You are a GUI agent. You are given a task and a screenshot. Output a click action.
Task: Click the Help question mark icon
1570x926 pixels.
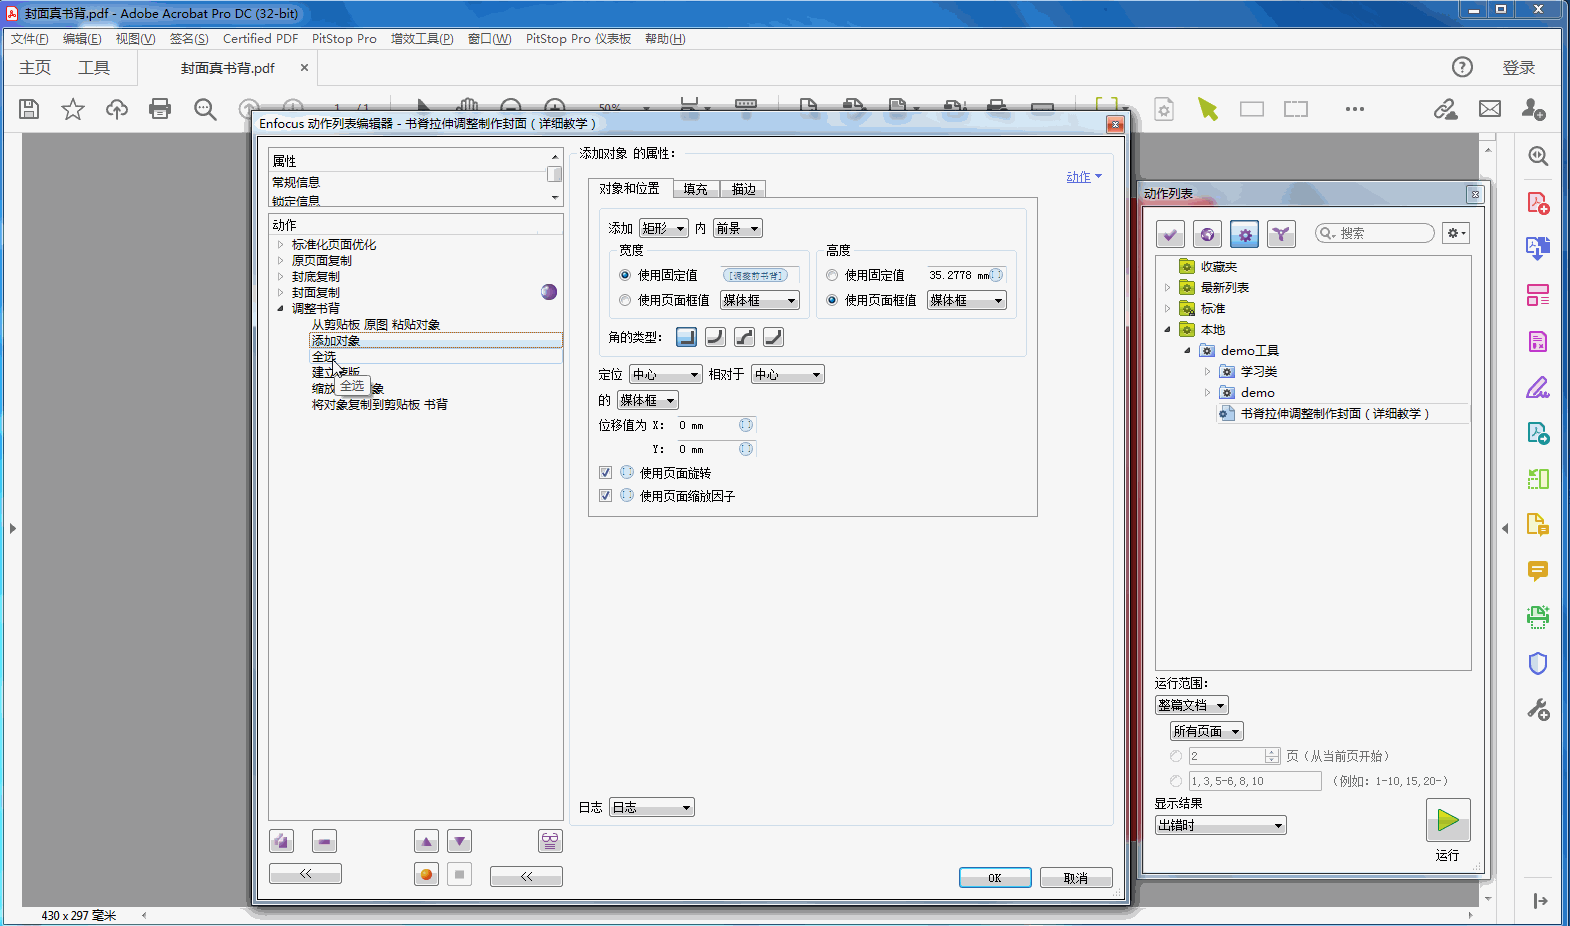[x=1462, y=67]
